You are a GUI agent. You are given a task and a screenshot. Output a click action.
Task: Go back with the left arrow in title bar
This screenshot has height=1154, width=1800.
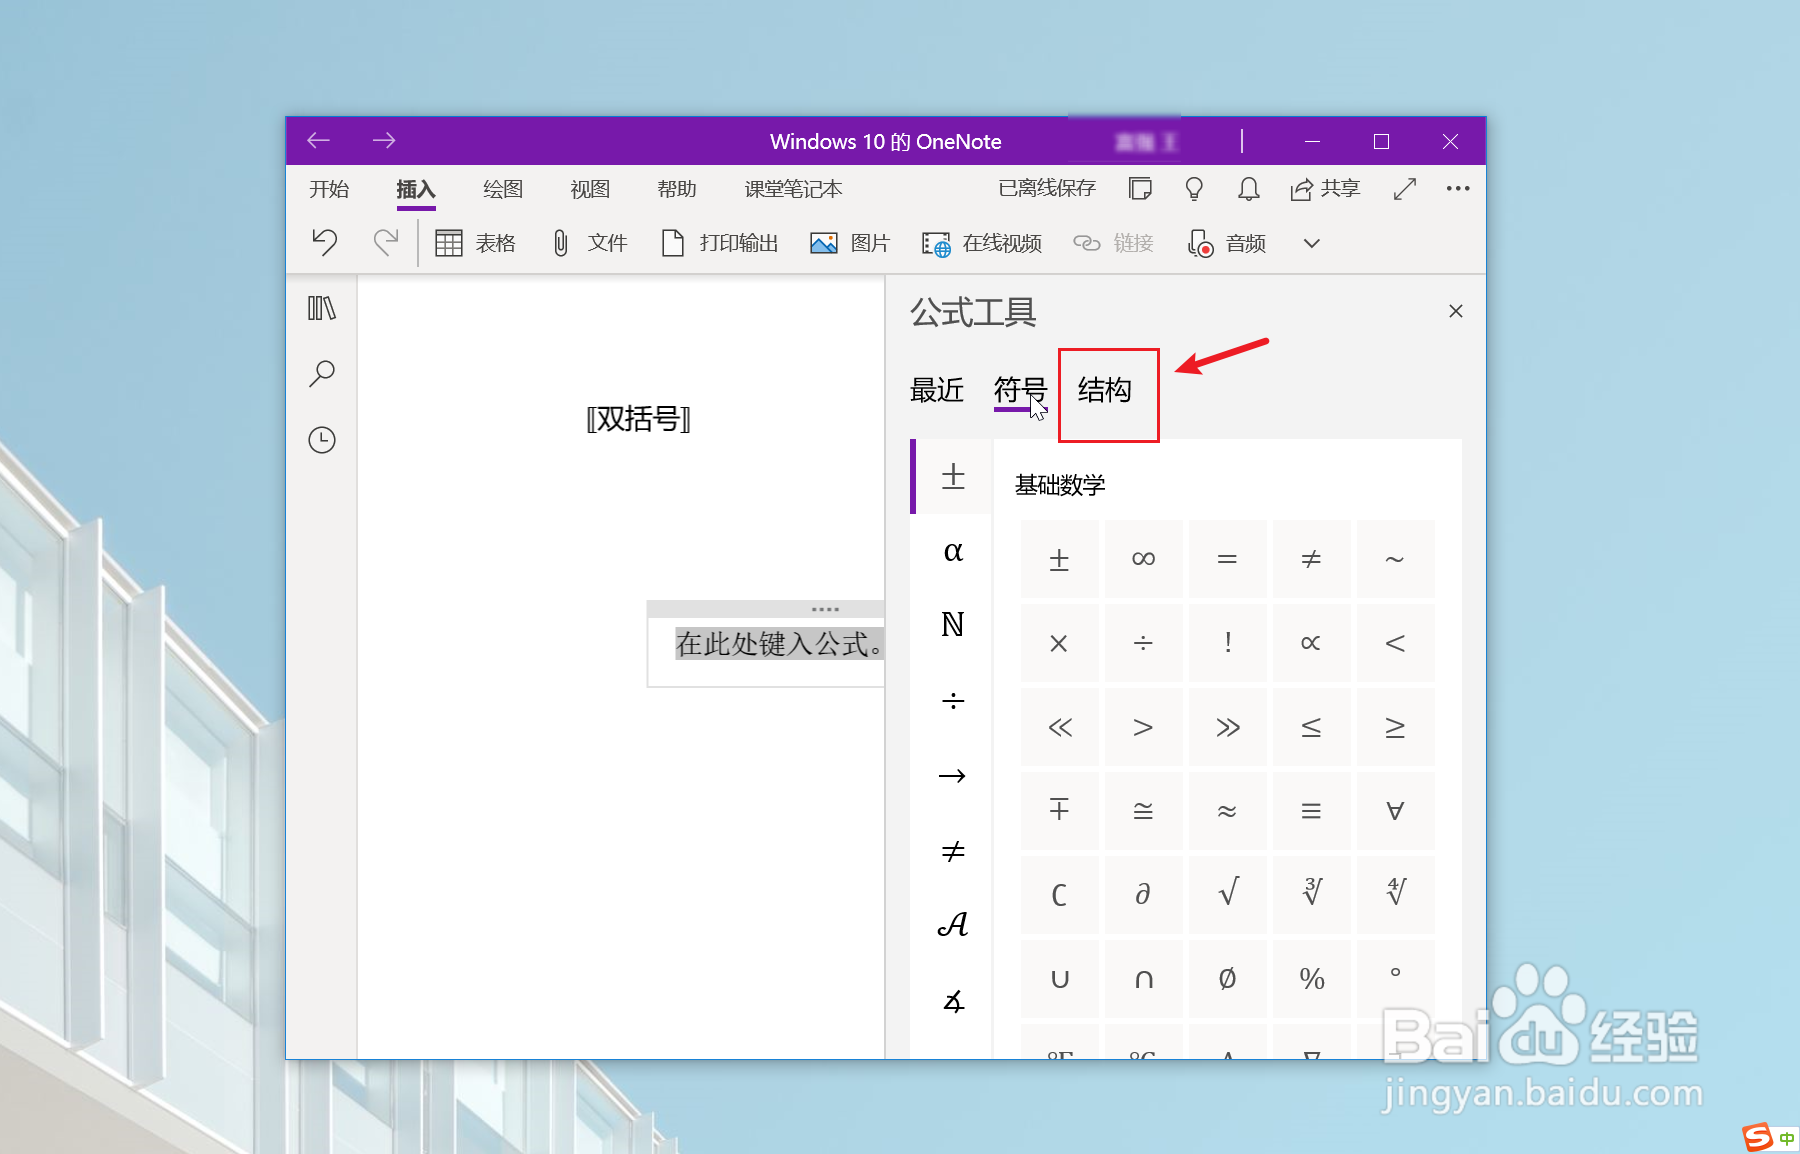[x=319, y=141]
